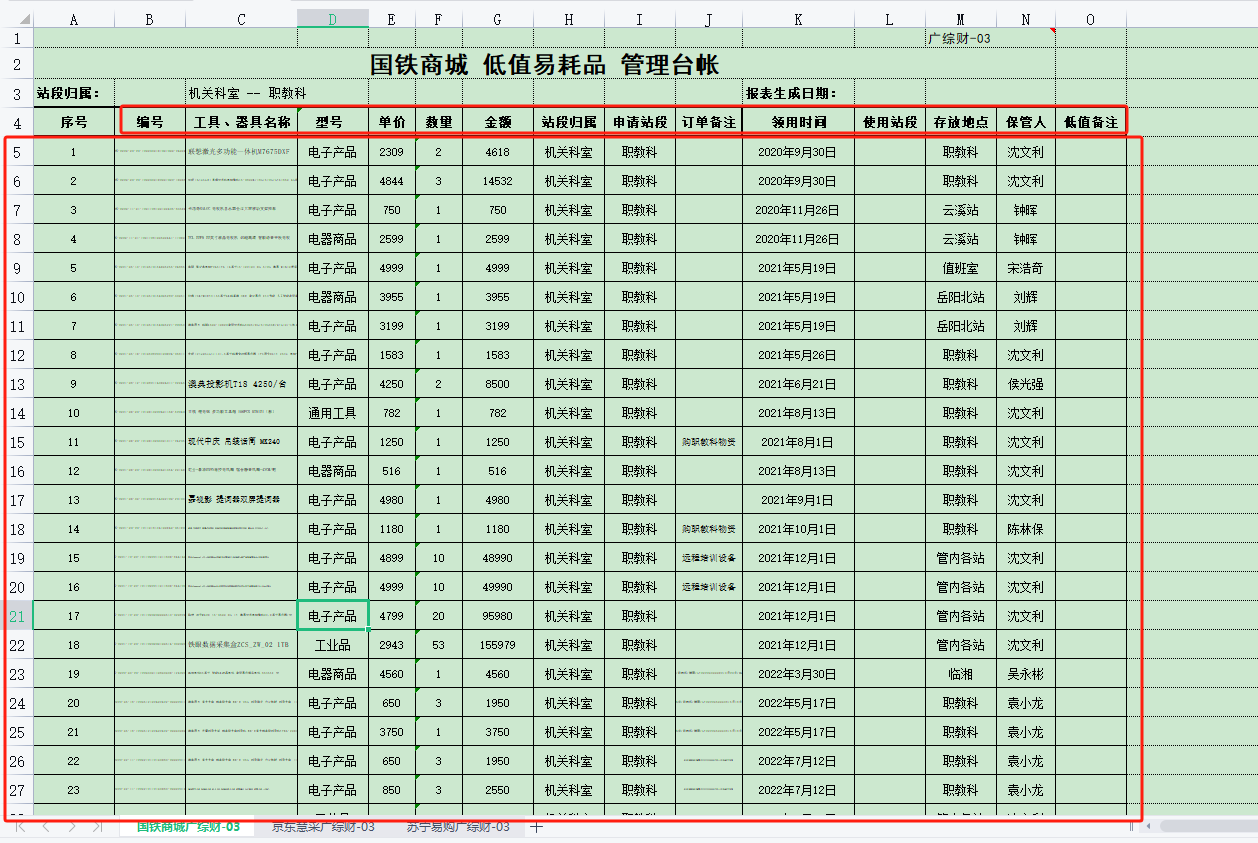Screen dimensions: 1258x843
Task: Switch to the 苏宁易购广综财-03 sheet tab
Action: click(458, 827)
